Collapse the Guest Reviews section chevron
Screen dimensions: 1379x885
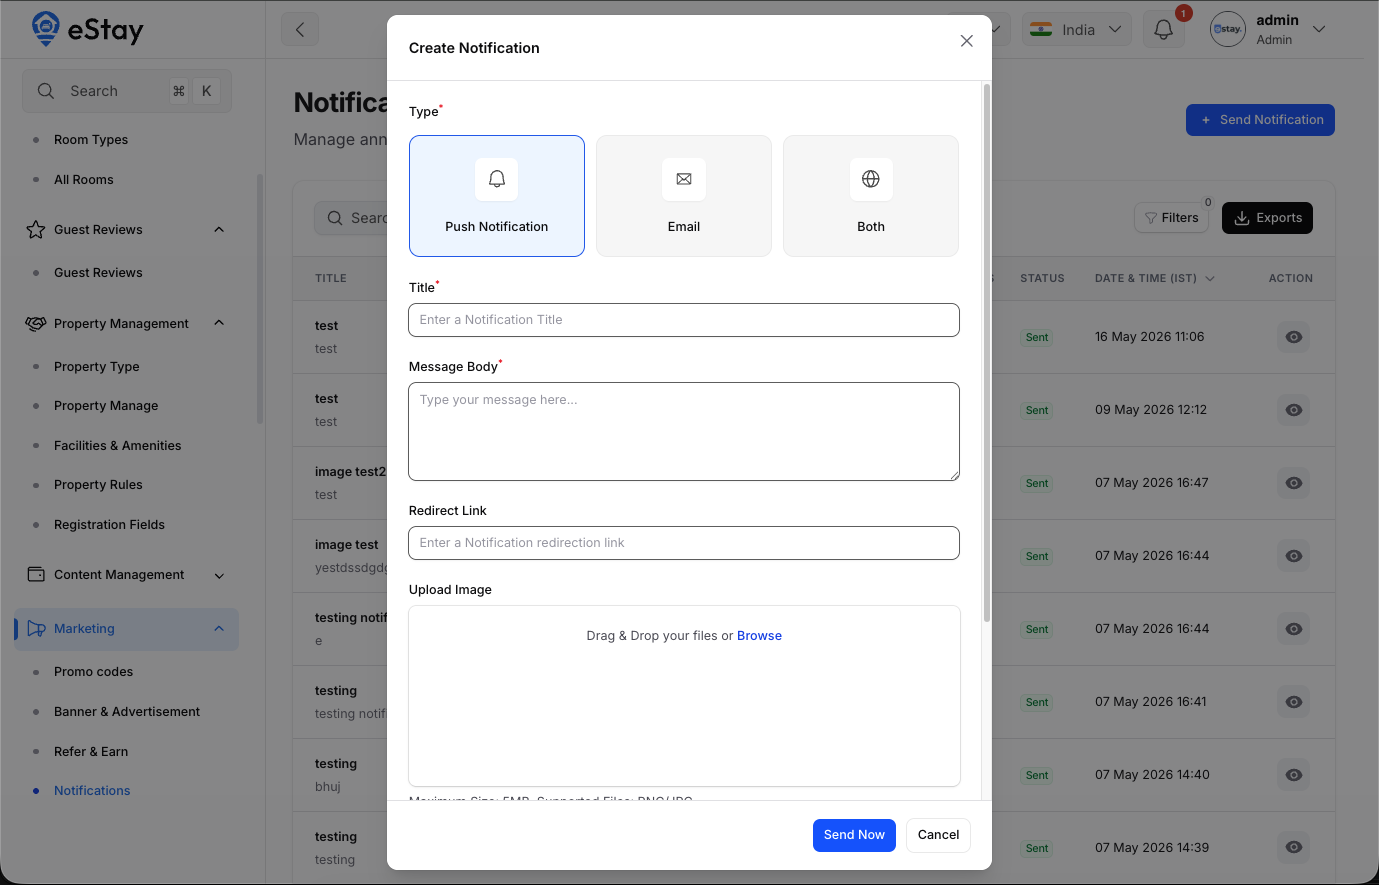tap(219, 230)
